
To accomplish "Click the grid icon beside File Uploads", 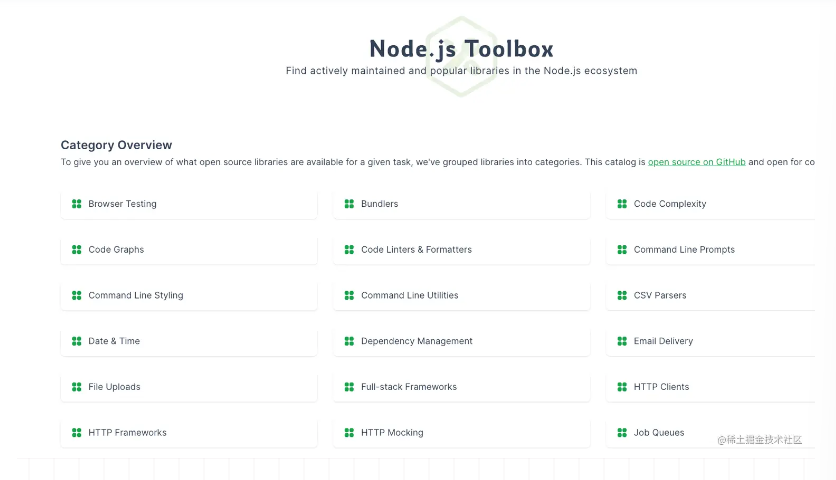I will coord(76,387).
